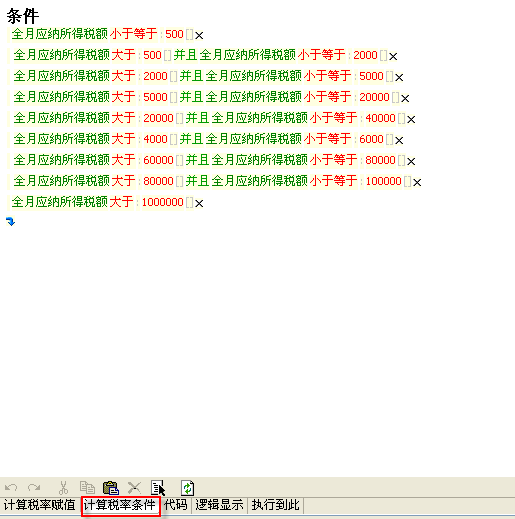Click 全月应纳所得税额 variable in the first row
The width and height of the screenshot is (515, 519).
(x=60, y=34)
